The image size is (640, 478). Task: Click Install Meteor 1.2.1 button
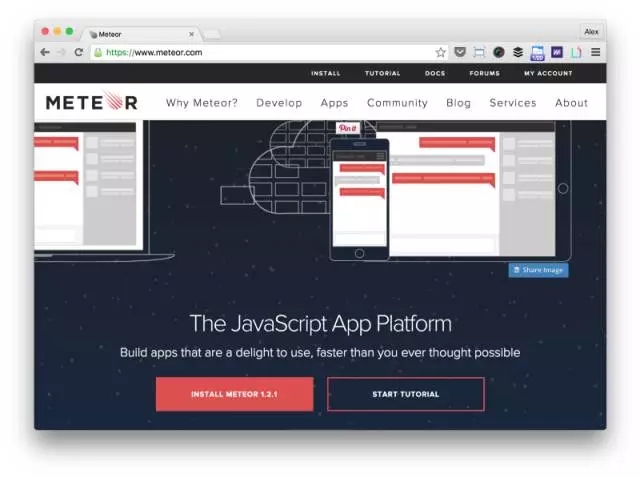pos(235,394)
